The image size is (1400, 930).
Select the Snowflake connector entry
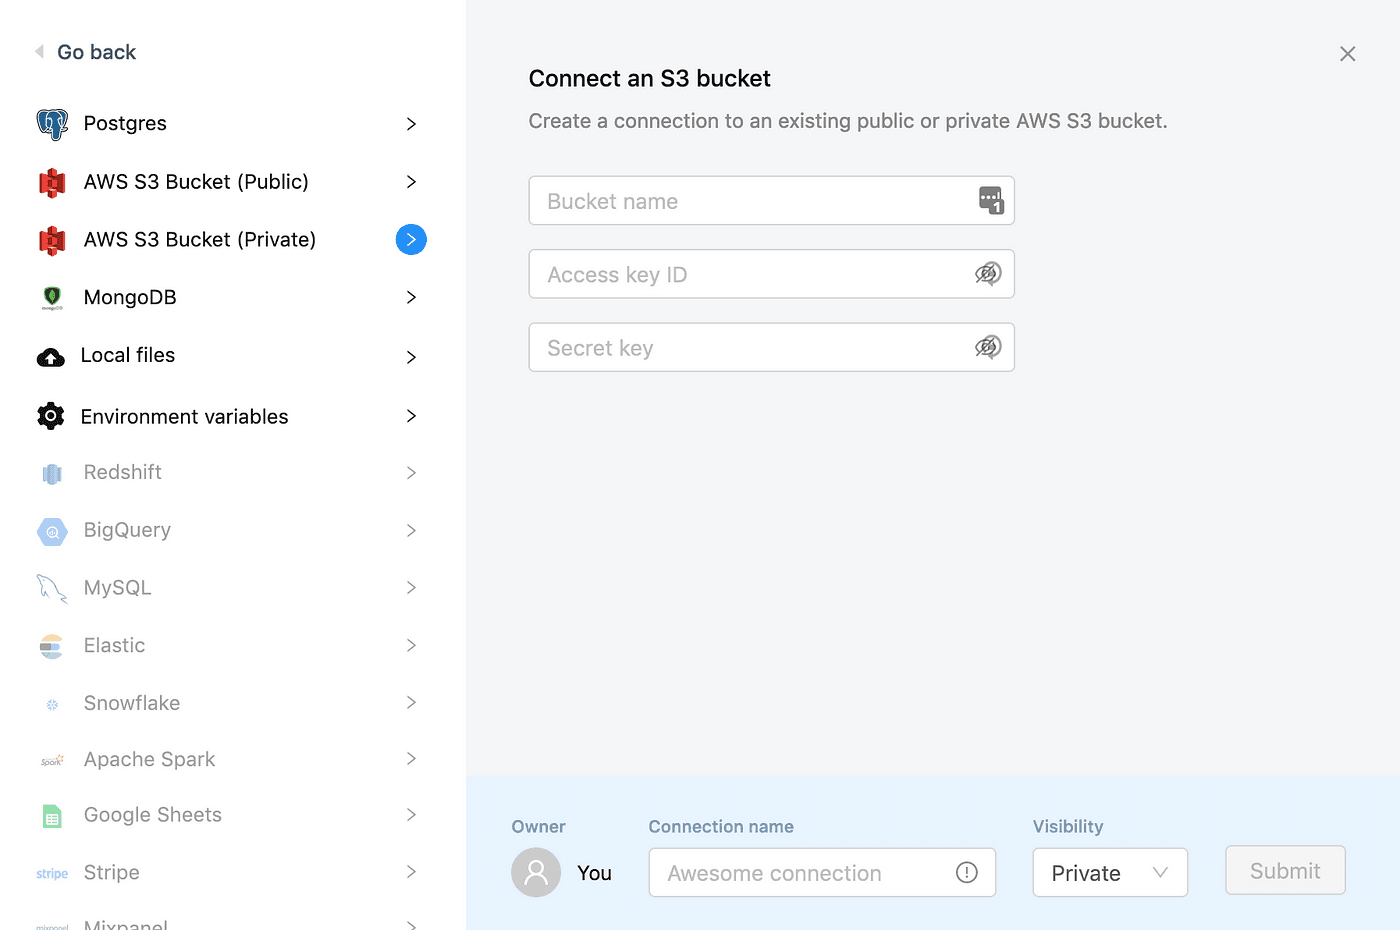click(x=132, y=703)
